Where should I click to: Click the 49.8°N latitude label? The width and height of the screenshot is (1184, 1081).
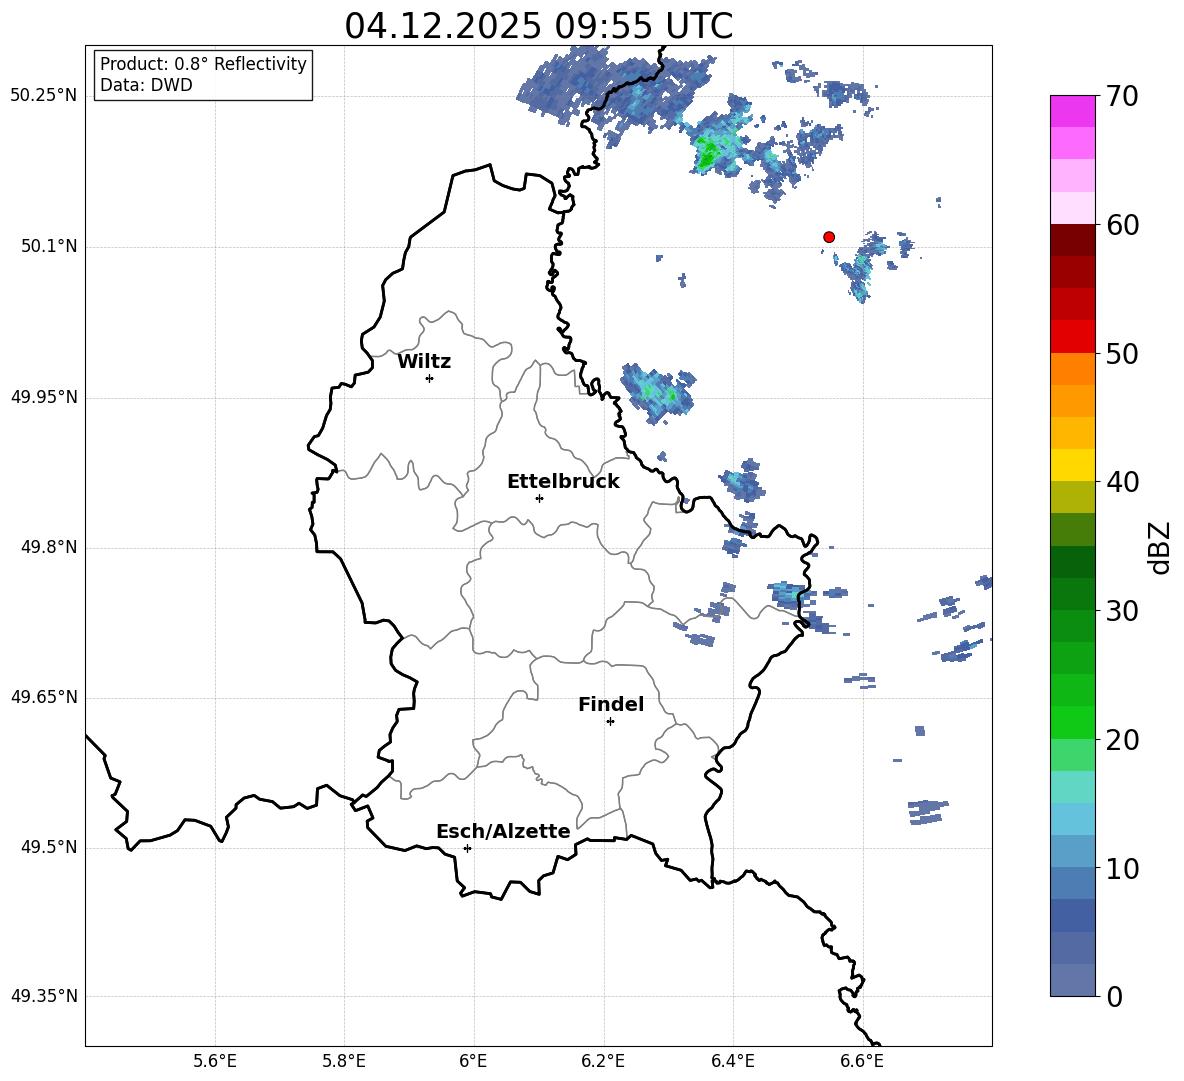tap(49, 547)
